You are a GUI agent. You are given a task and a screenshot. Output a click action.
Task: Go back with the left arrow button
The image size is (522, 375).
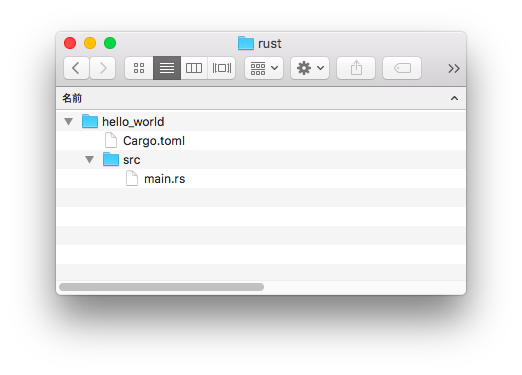pos(76,68)
